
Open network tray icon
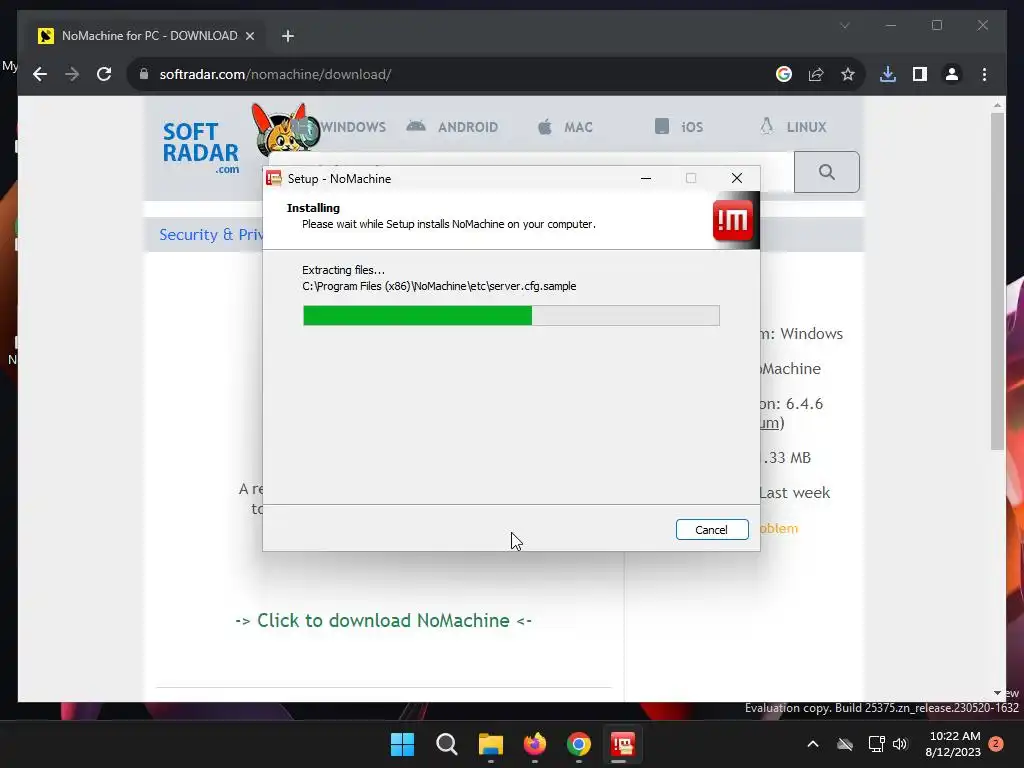[876, 744]
